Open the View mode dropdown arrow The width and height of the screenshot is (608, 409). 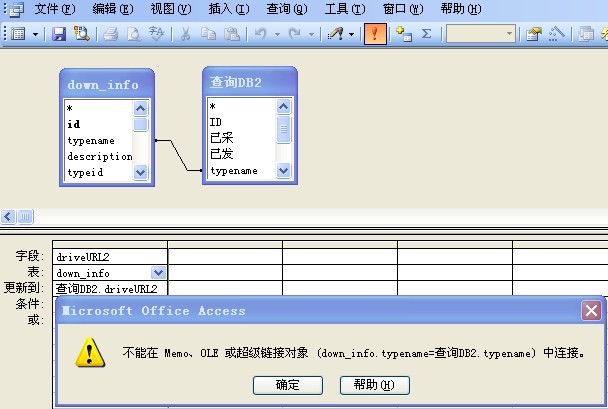coord(35,35)
